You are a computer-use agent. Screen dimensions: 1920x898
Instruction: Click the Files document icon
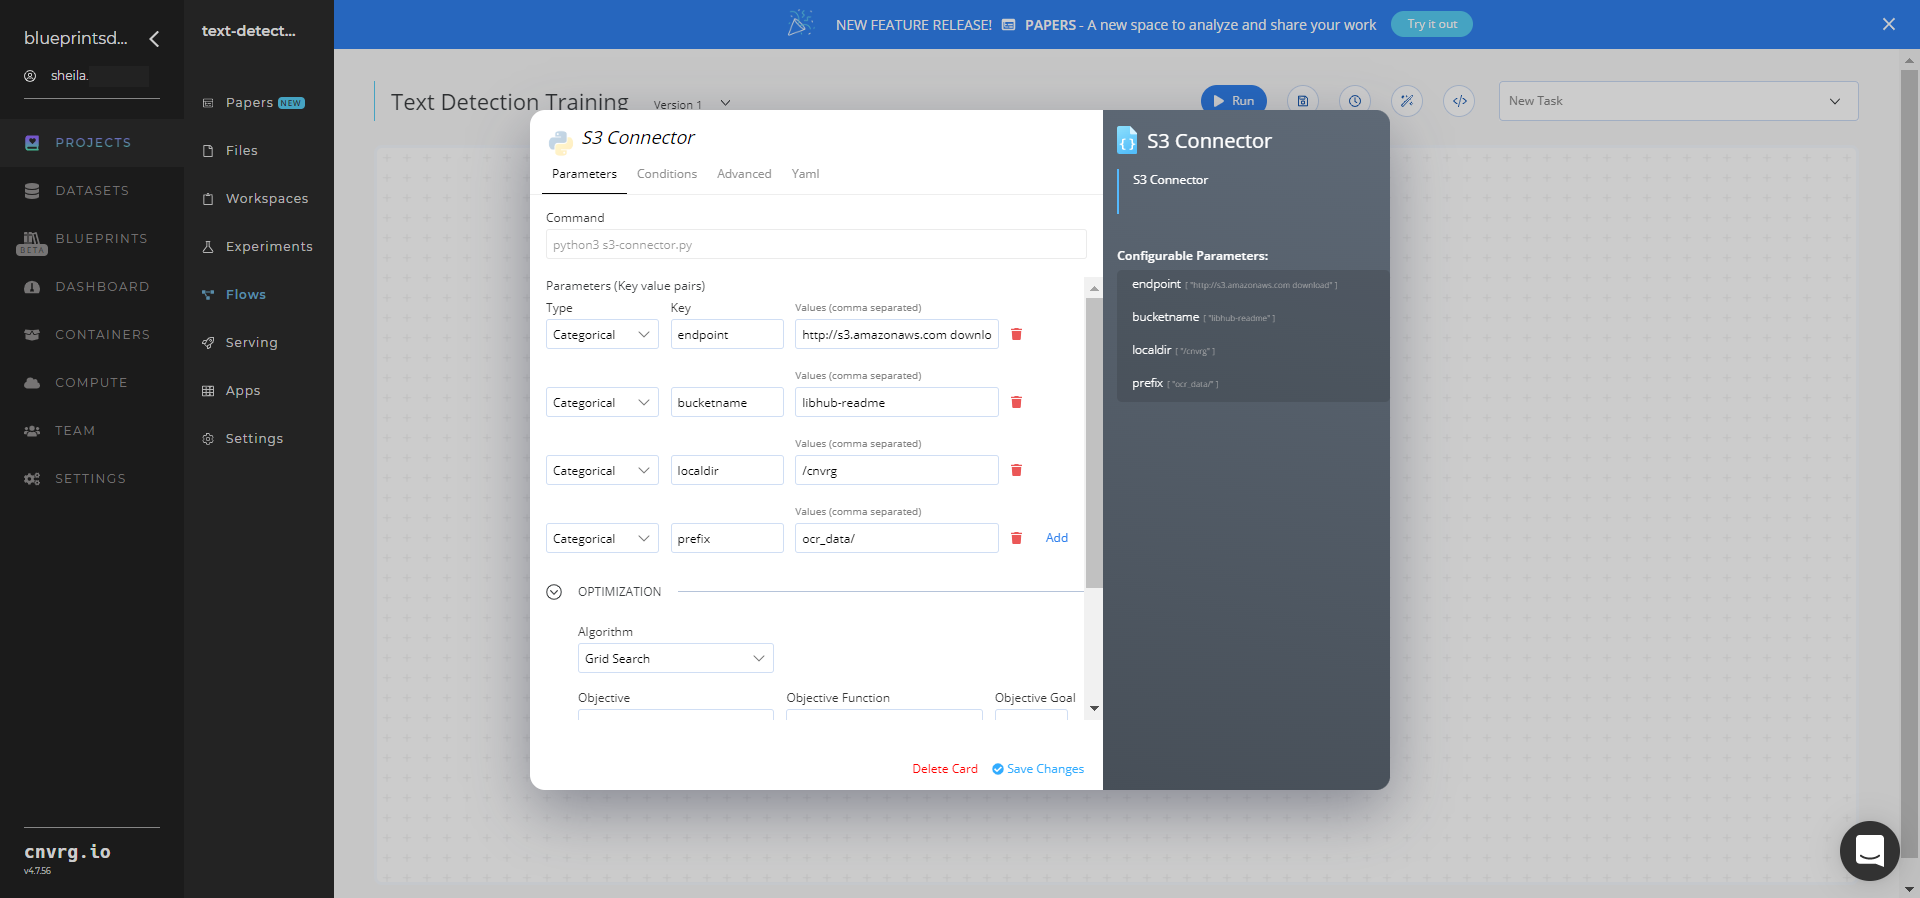[x=208, y=151]
